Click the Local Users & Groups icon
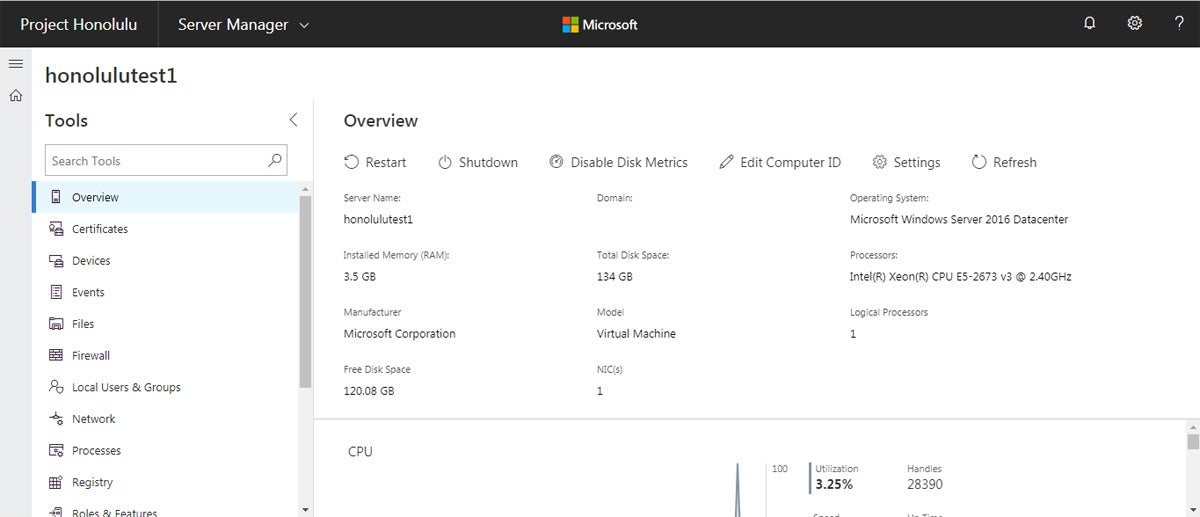The height and width of the screenshot is (517, 1200). coord(56,387)
